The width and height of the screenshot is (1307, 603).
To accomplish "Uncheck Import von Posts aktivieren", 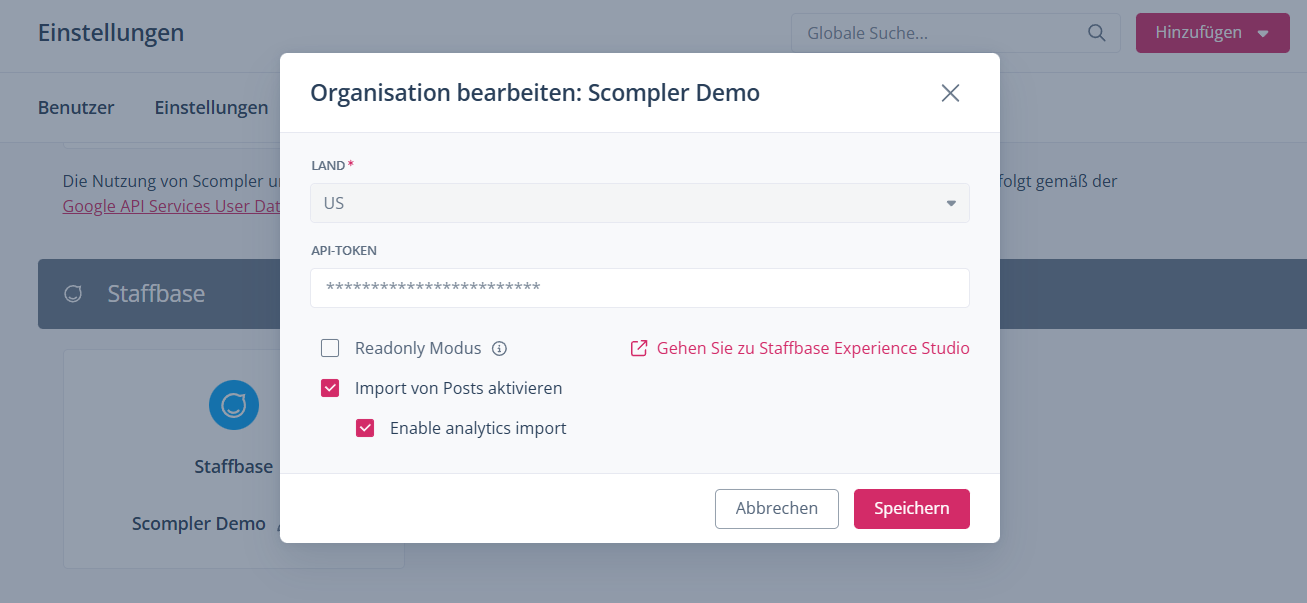I will (330, 388).
